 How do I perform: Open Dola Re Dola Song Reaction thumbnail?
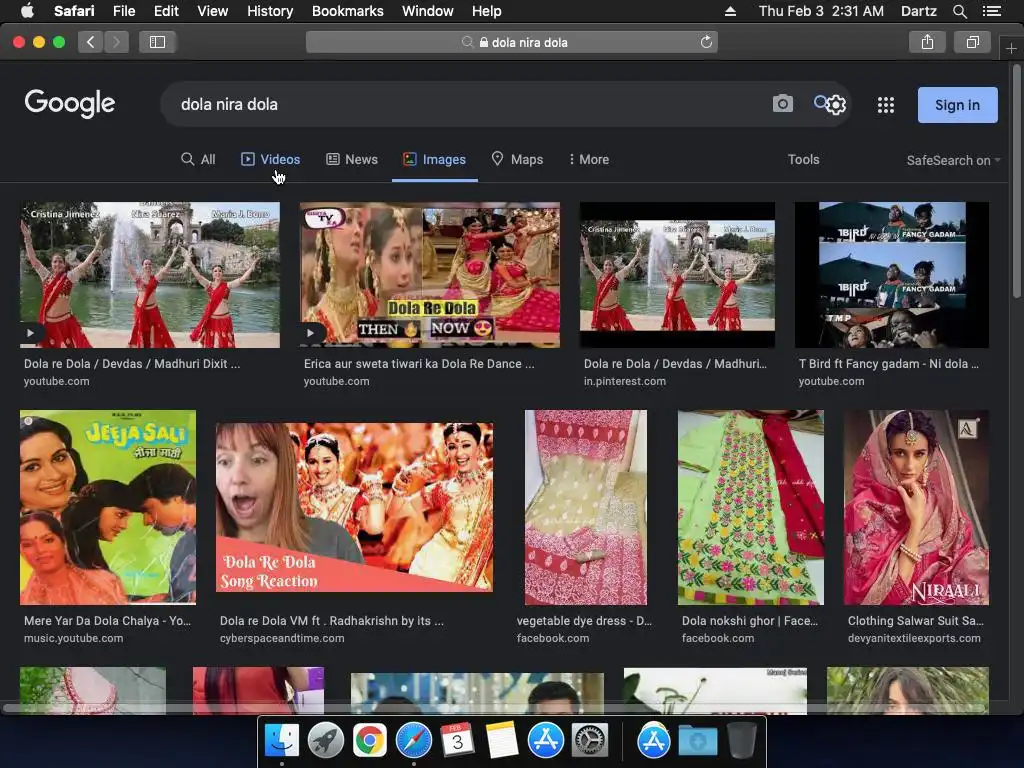(x=355, y=507)
